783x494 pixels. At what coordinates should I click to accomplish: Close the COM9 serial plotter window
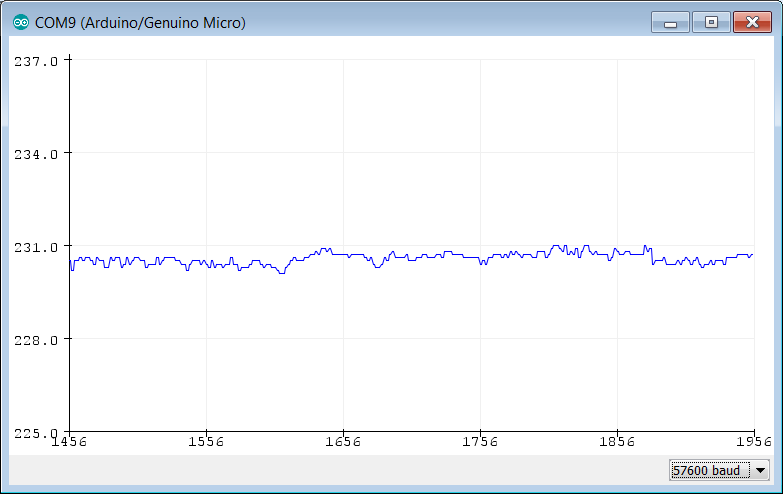click(x=752, y=22)
